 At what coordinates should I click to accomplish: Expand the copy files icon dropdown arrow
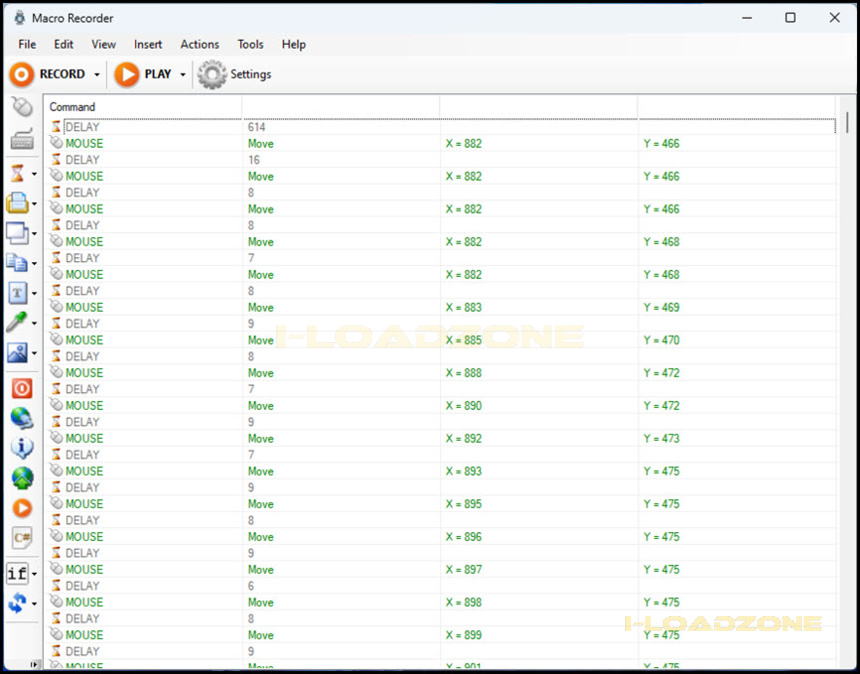coord(34,264)
